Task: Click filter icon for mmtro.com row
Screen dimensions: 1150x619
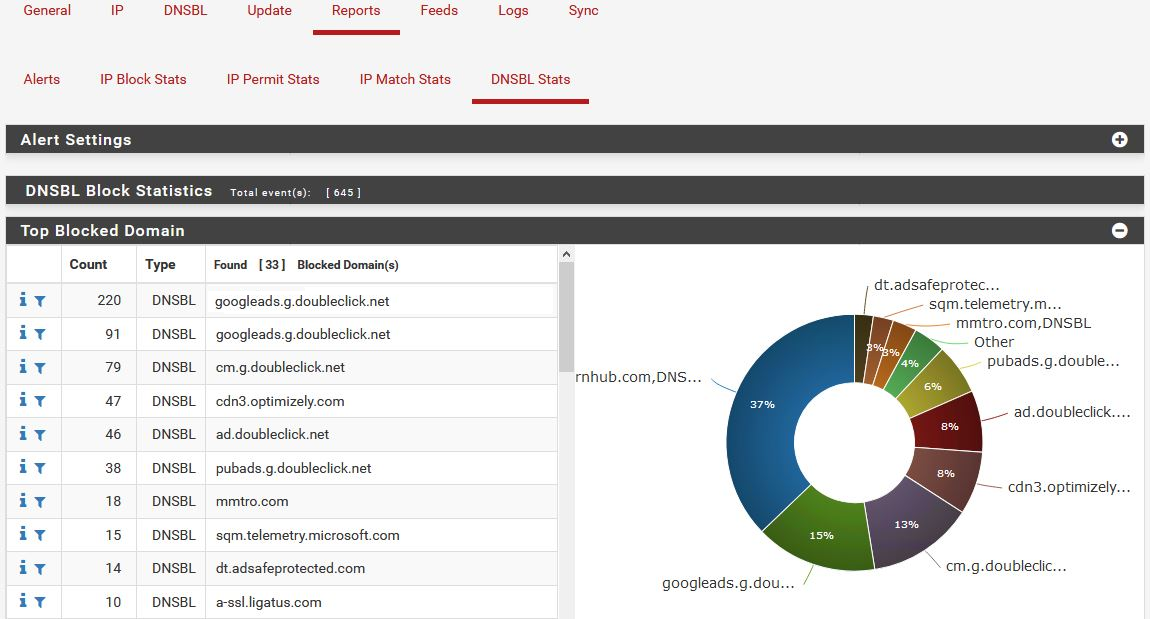Action: (x=40, y=501)
